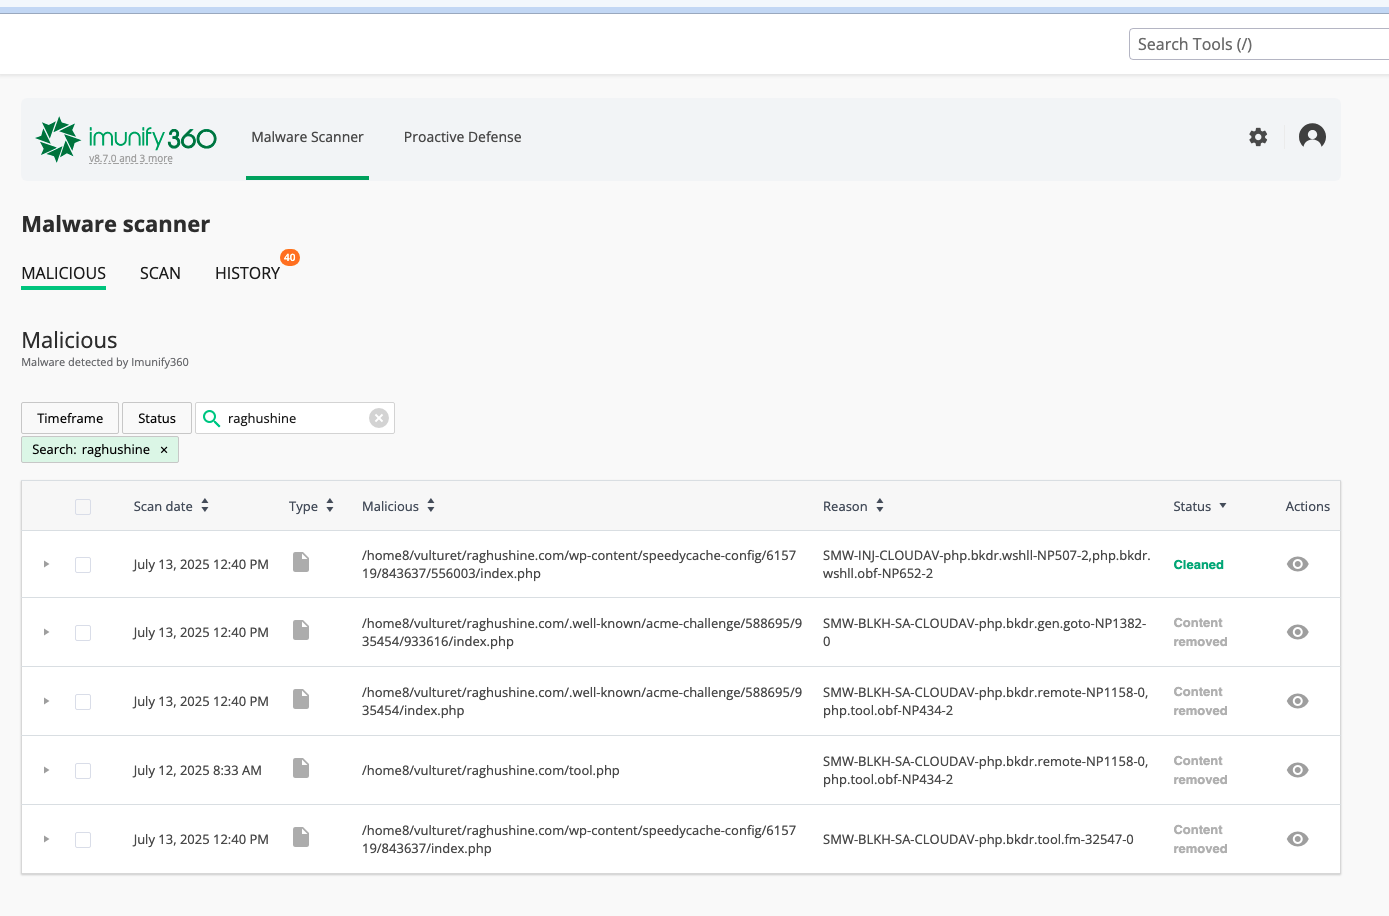This screenshot has width=1389, height=916.
Task: Tick the checkbox of the first row
Action: [x=83, y=565]
